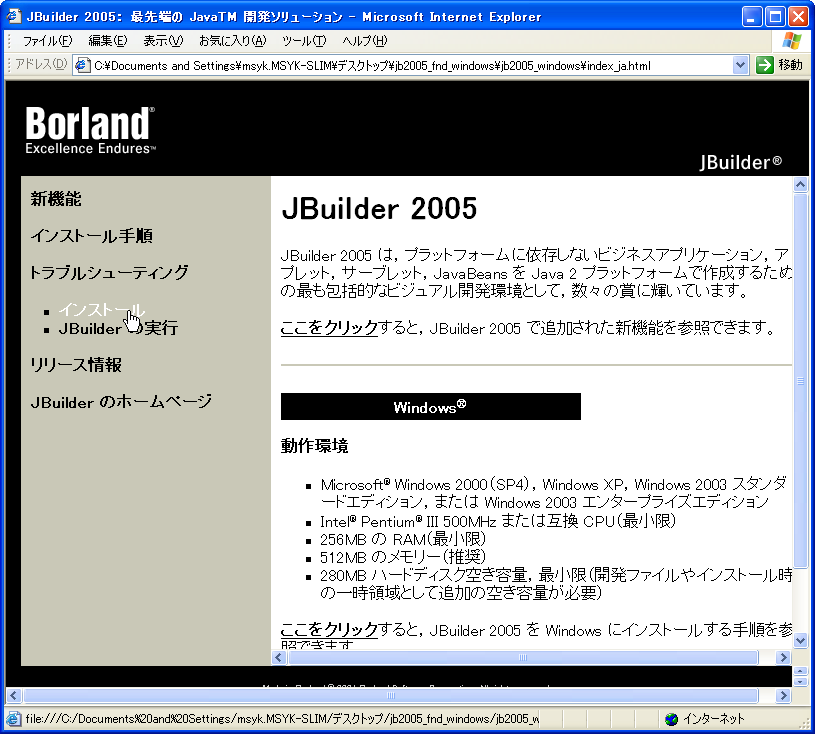Visit the JBuilder のホームページ link
This screenshot has width=815, height=734.
pyautogui.click(x=121, y=401)
